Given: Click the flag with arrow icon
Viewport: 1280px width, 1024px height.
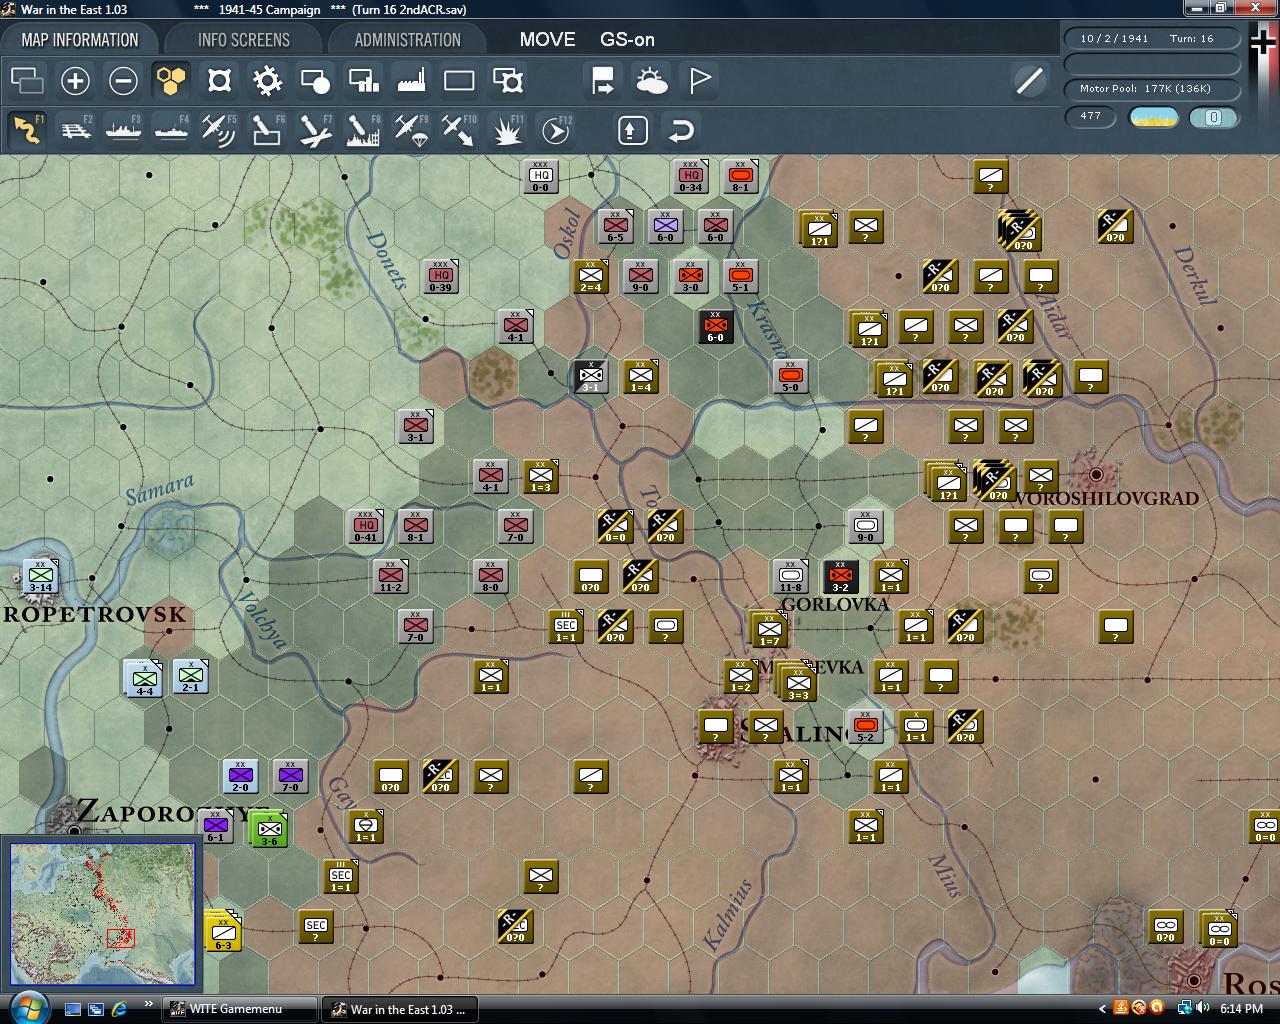Looking at the screenshot, I should [603, 80].
